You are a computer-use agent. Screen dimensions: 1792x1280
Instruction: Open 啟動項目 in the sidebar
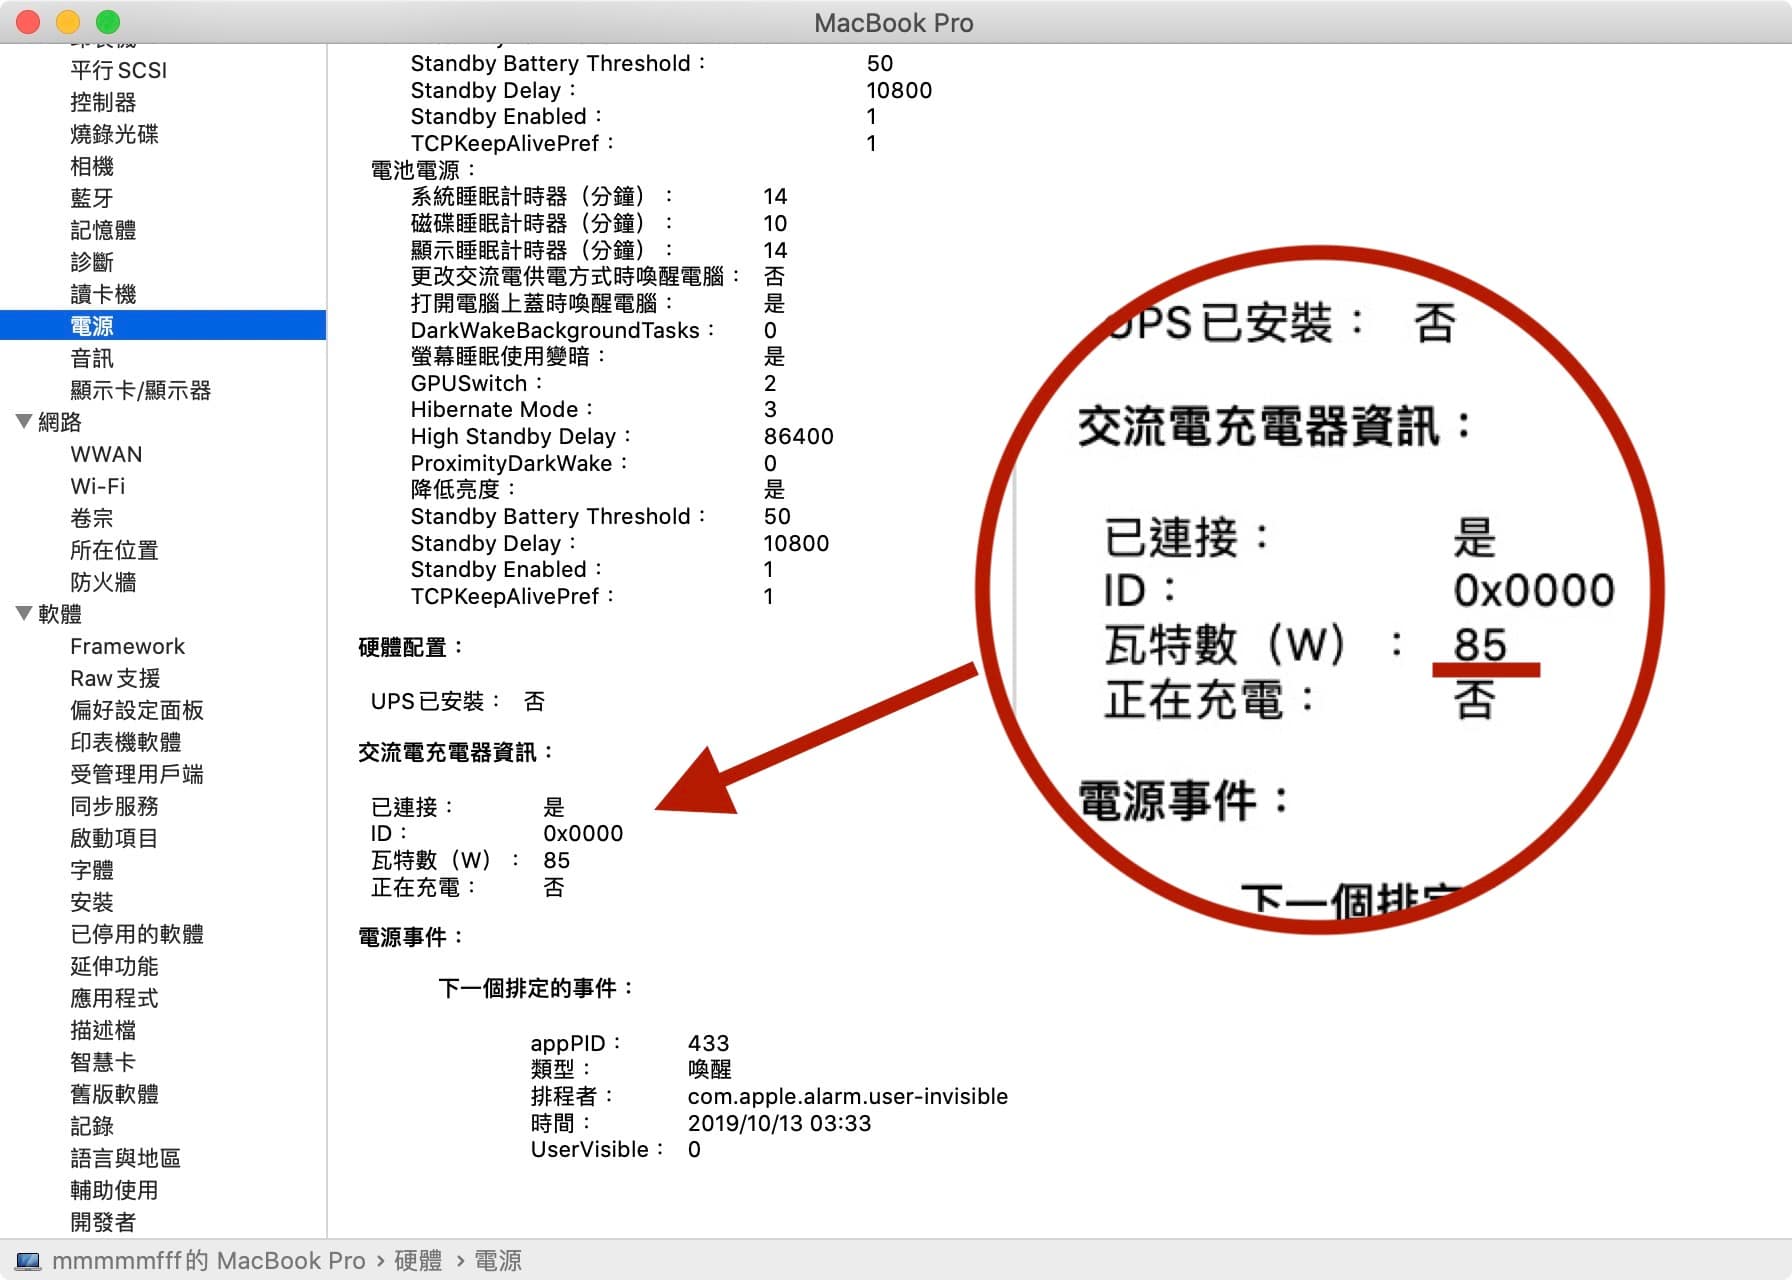click(114, 838)
